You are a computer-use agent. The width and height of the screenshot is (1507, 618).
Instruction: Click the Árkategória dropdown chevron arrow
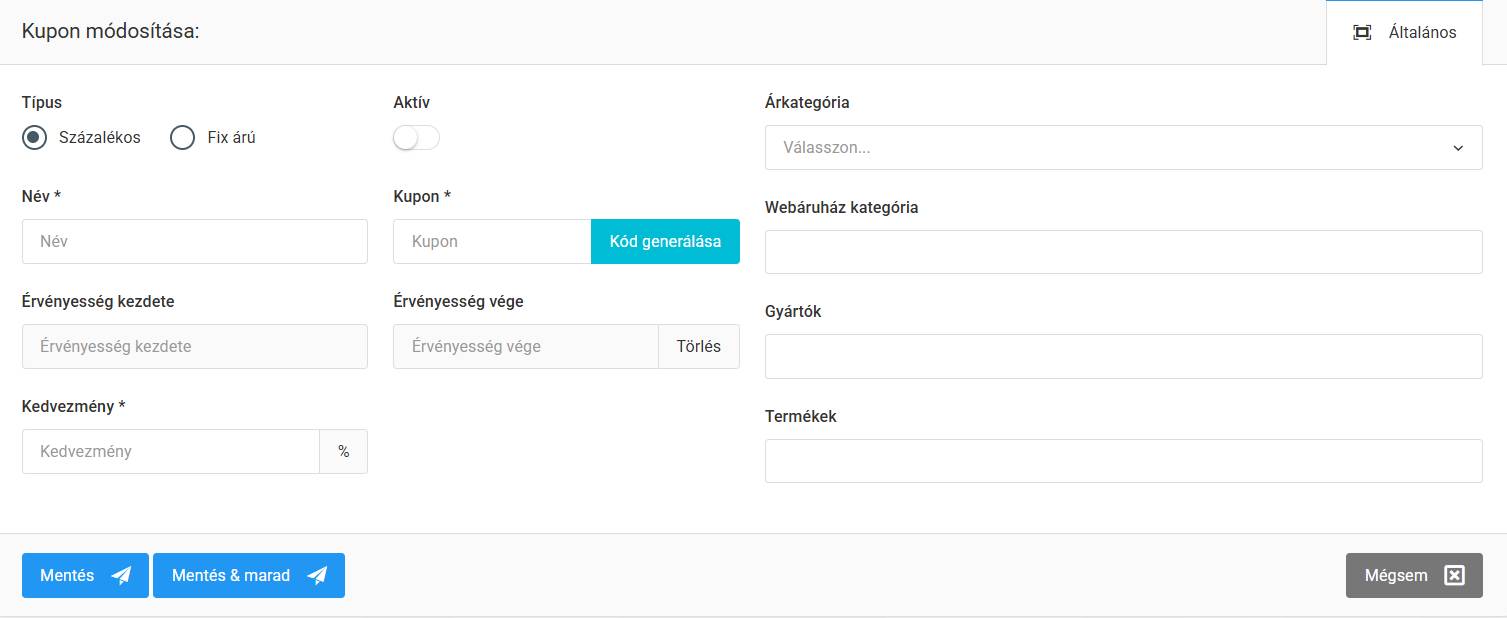coord(1457,148)
